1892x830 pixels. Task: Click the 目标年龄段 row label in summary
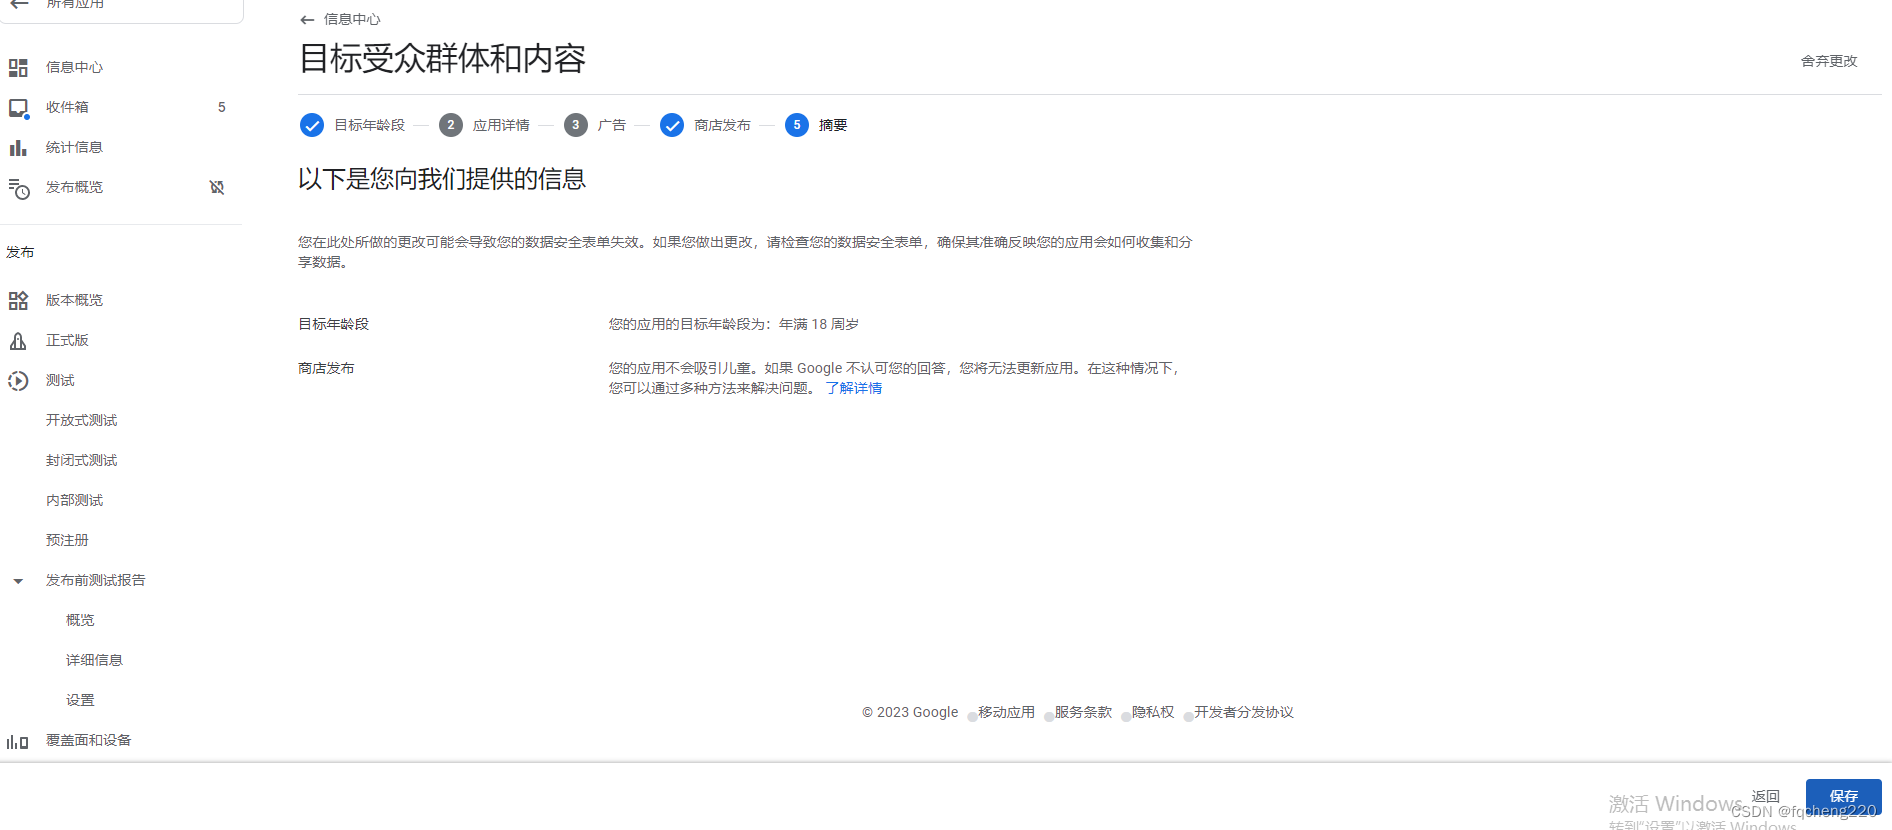point(334,324)
